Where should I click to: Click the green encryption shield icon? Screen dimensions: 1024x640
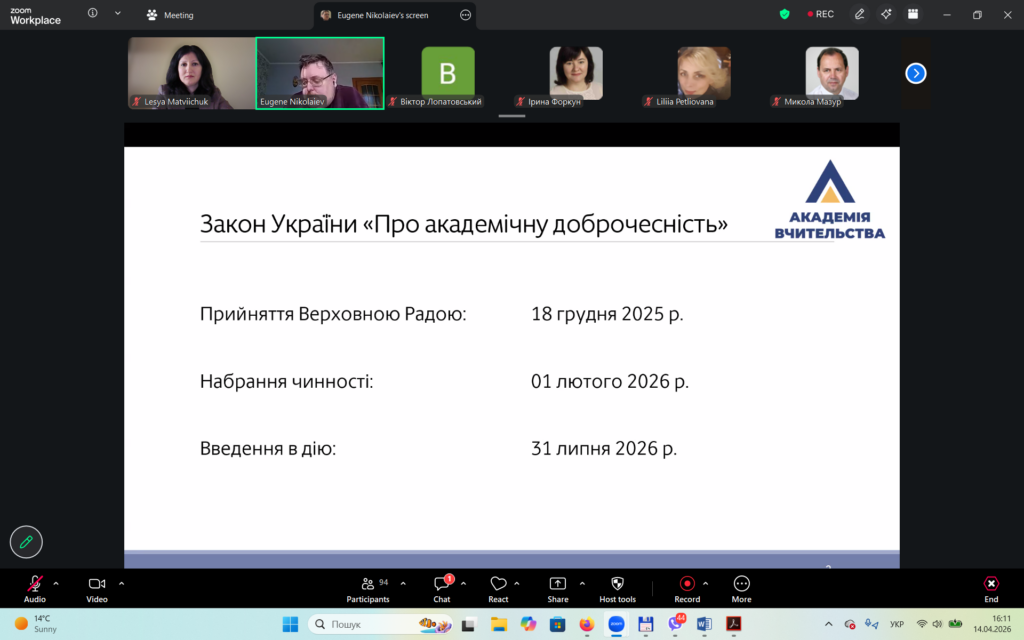[x=785, y=14]
